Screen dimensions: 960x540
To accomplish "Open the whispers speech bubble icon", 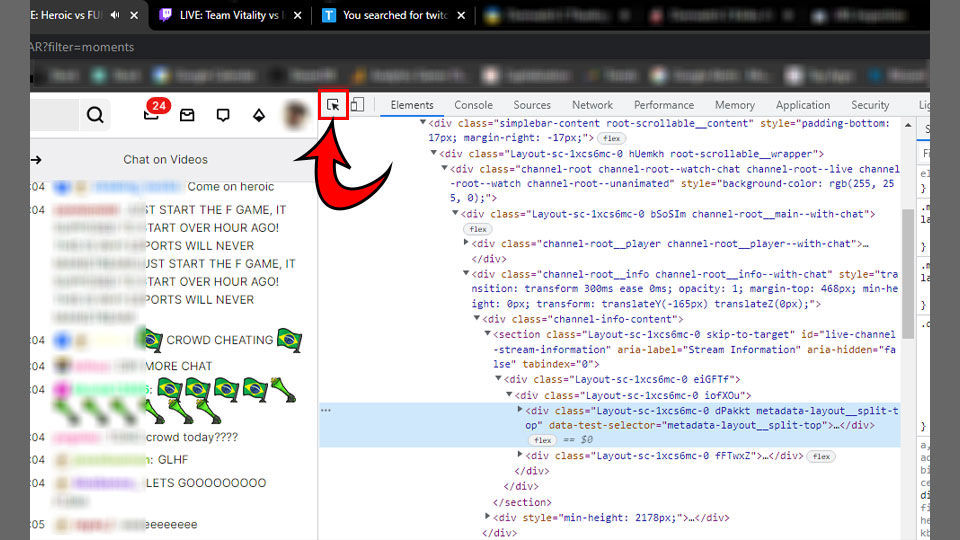I will (x=223, y=115).
